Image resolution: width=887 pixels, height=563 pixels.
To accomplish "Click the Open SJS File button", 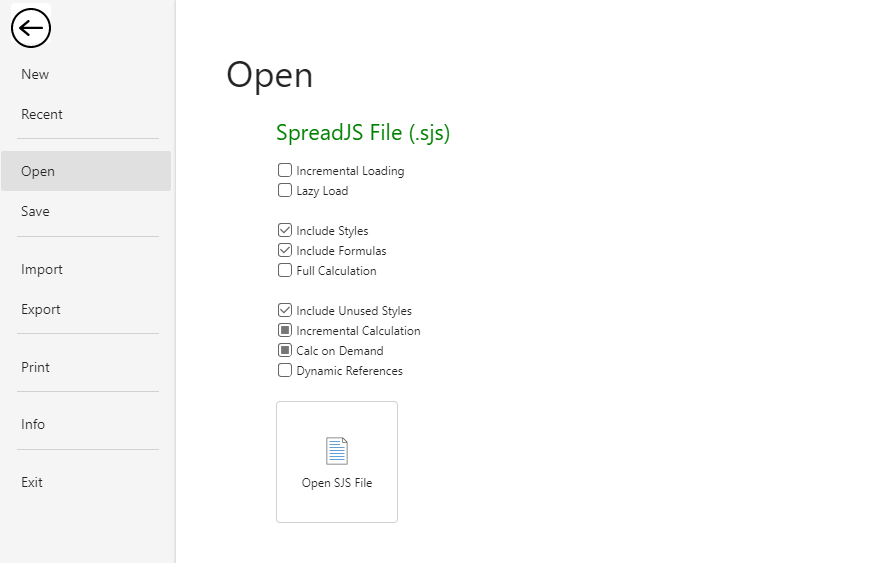I will coord(337,462).
